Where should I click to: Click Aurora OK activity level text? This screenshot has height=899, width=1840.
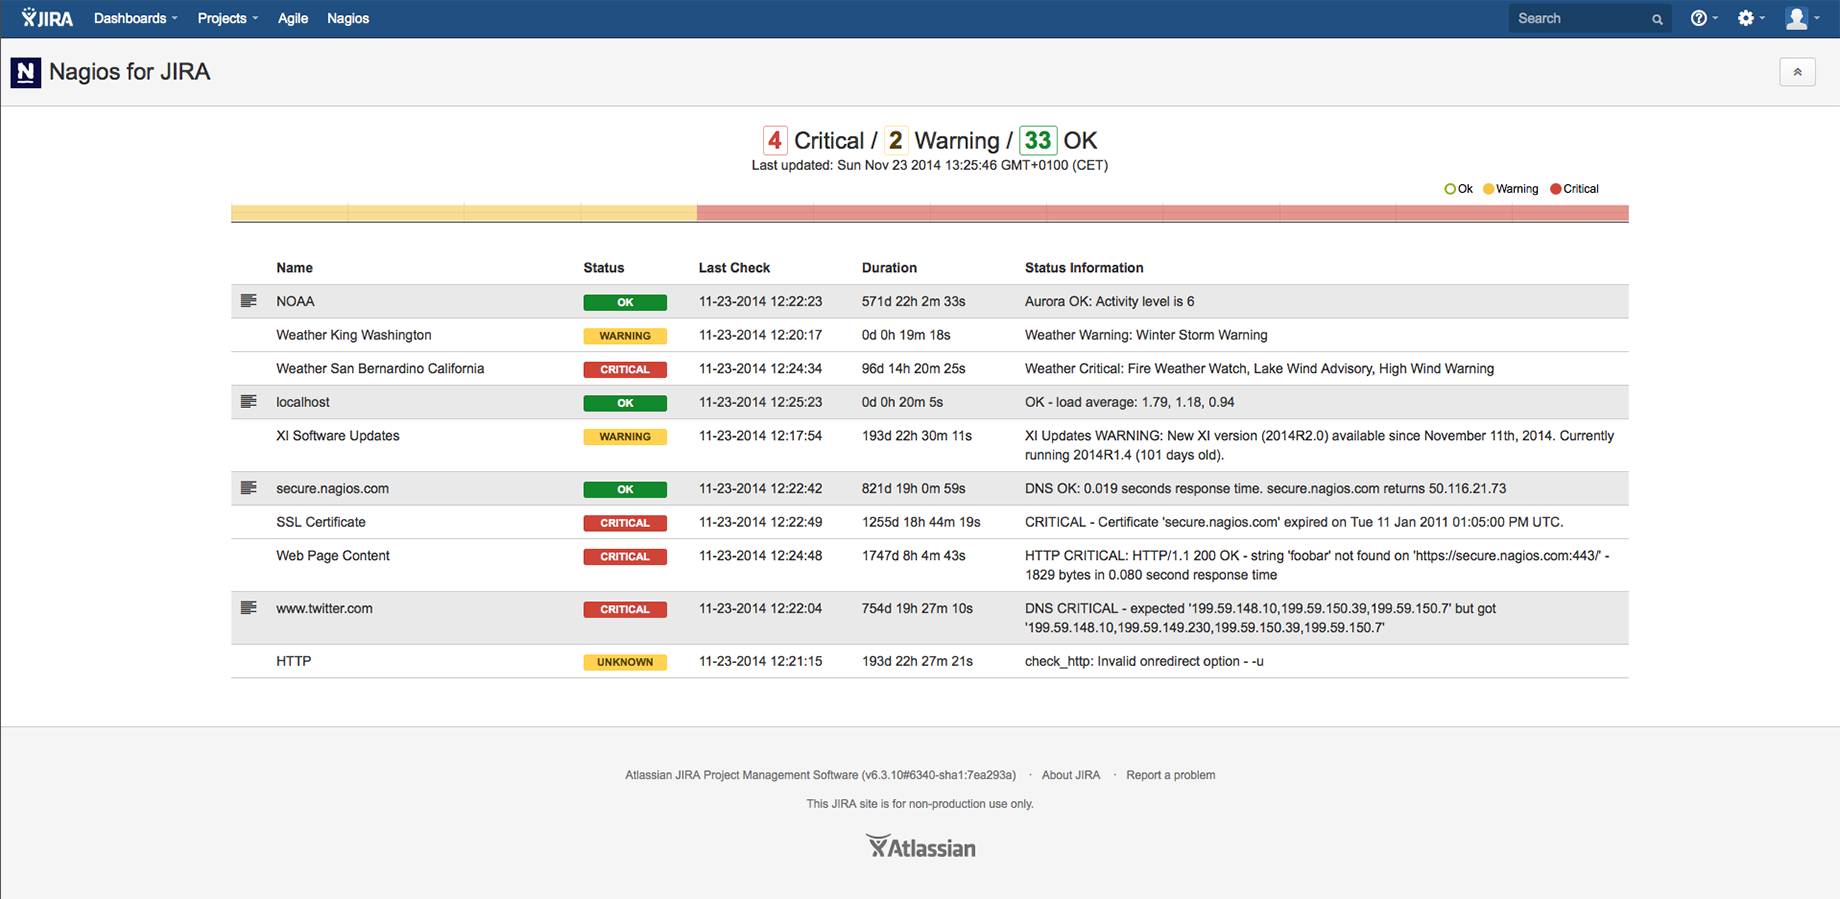coord(1109,301)
